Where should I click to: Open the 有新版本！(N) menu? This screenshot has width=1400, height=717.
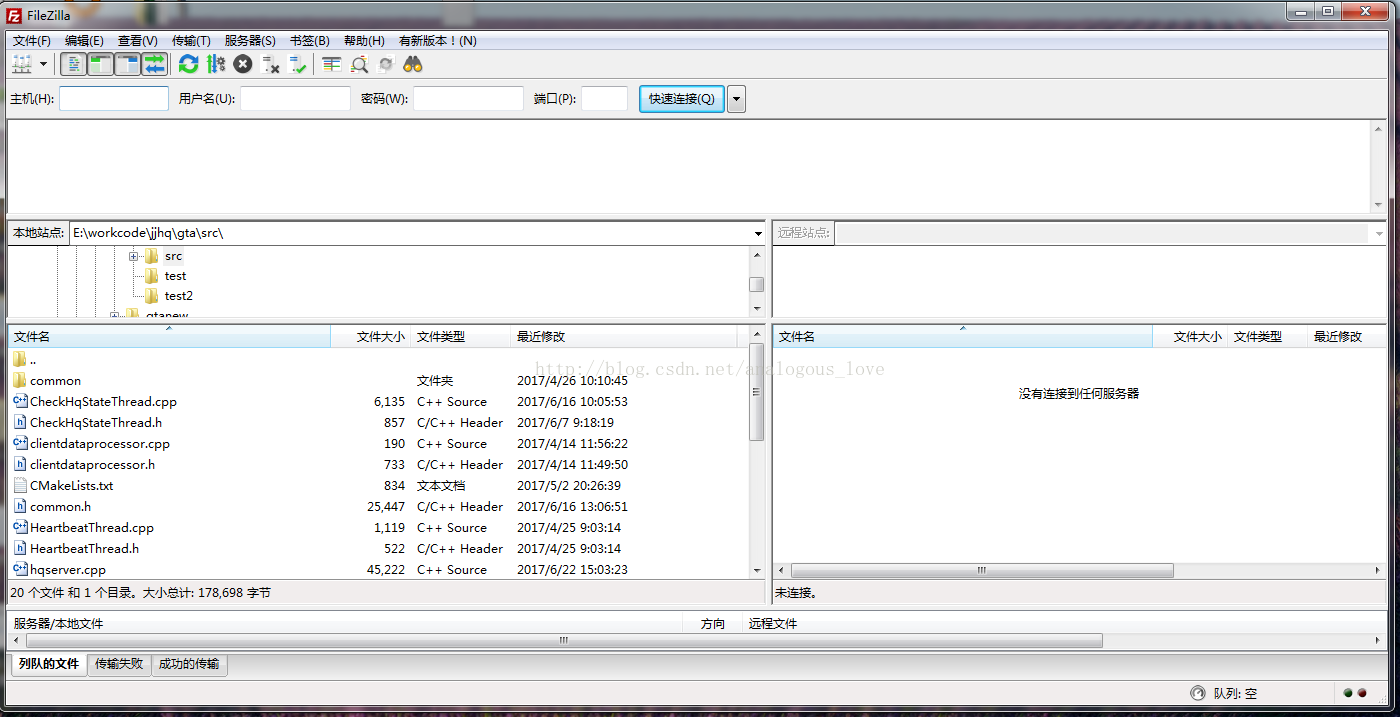tap(438, 41)
